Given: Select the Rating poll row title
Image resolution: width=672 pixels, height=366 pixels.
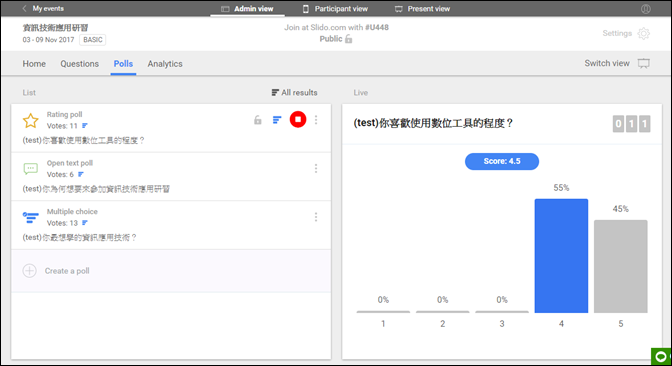Looking at the screenshot, I should click(64, 114).
